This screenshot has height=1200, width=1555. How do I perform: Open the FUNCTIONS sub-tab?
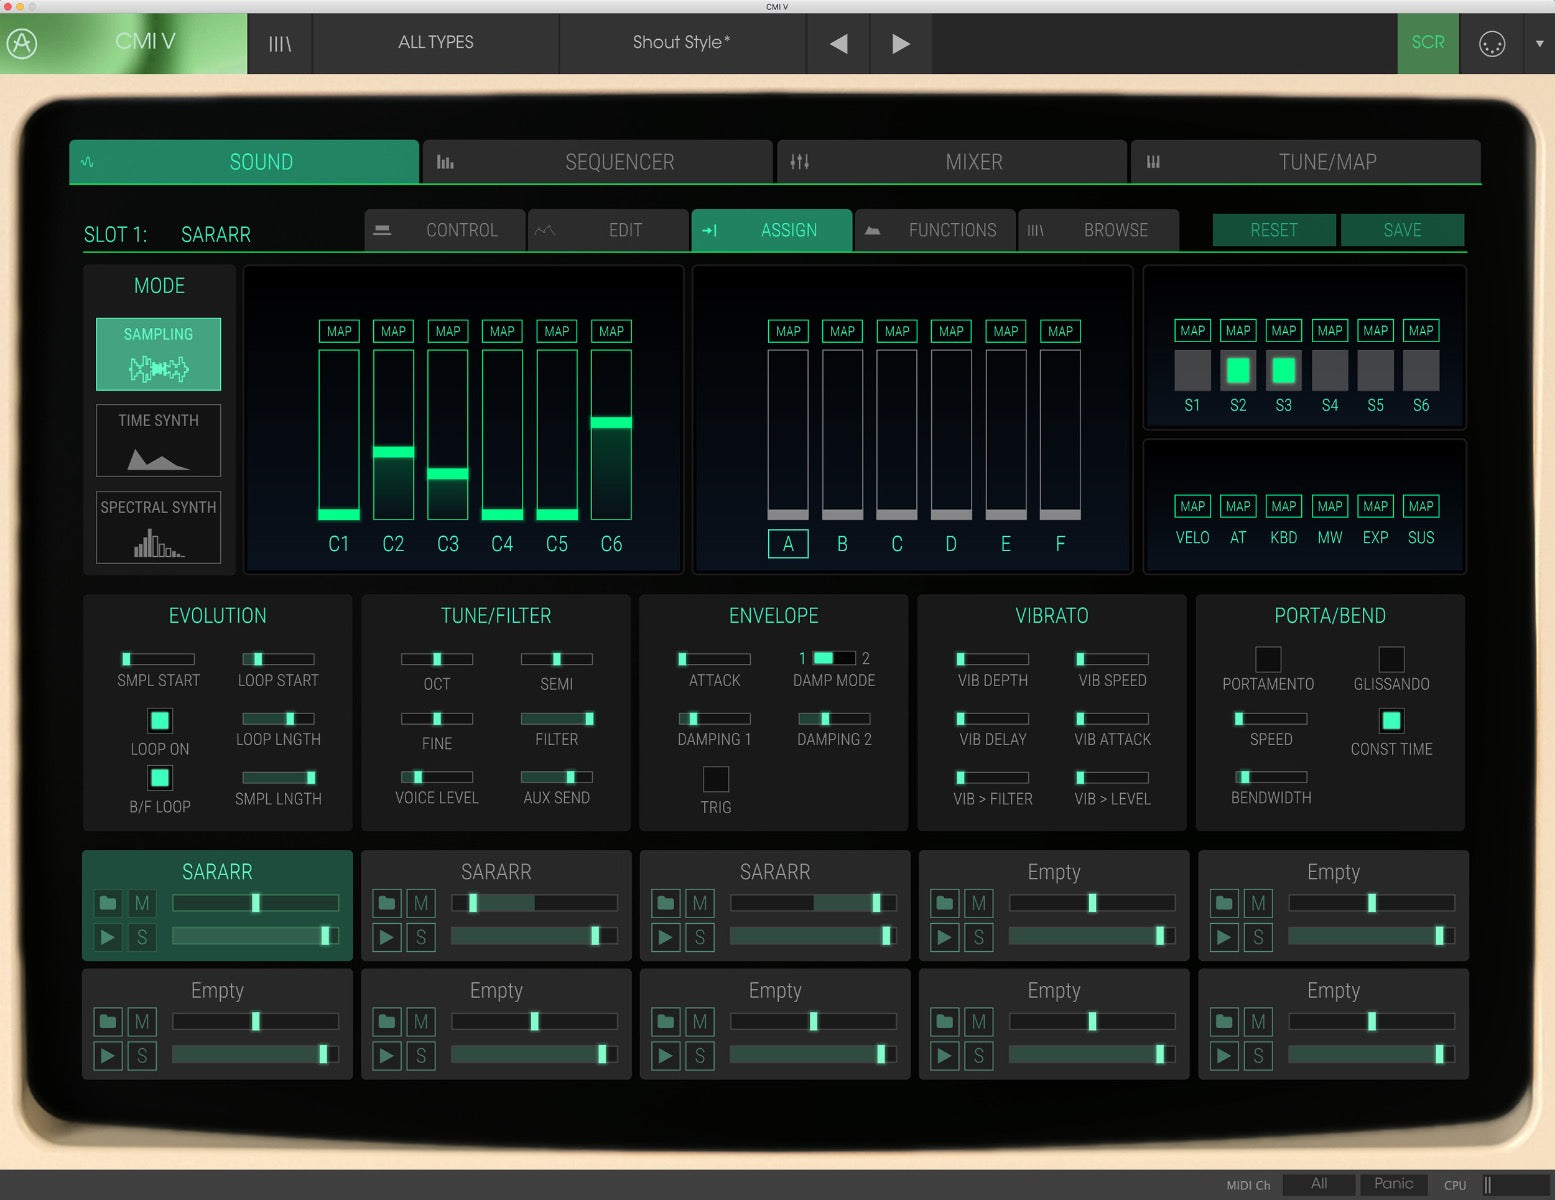pos(935,230)
